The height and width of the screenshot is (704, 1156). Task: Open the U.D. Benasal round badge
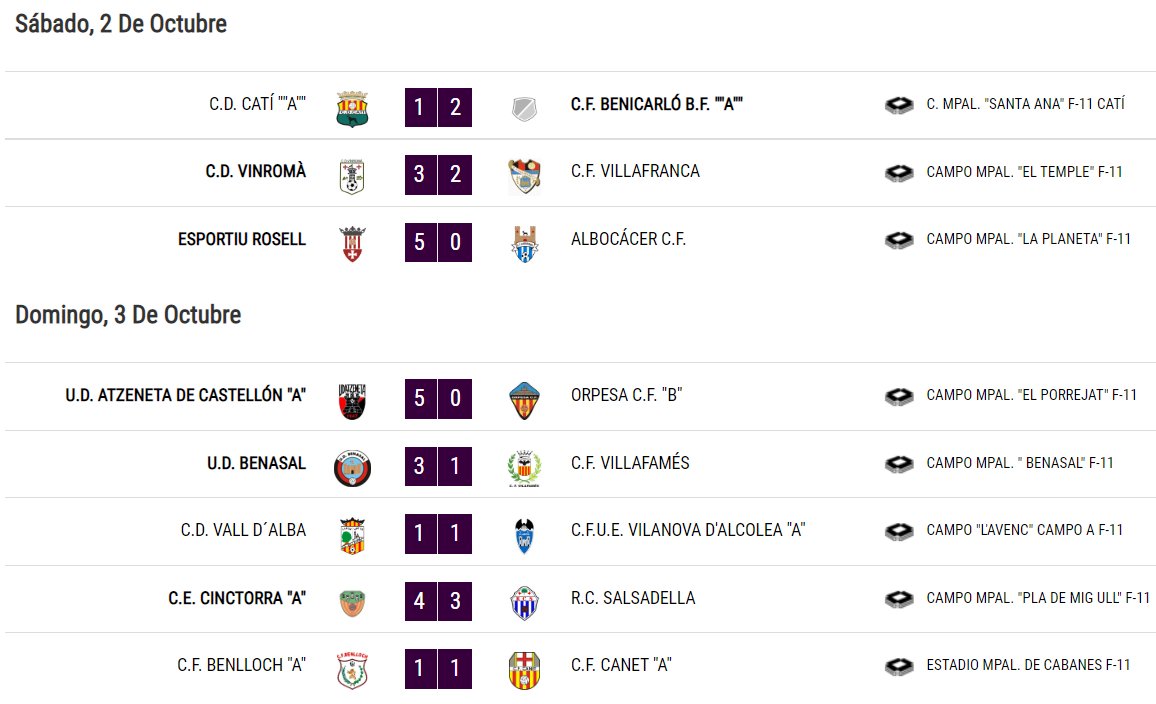(x=352, y=468)
